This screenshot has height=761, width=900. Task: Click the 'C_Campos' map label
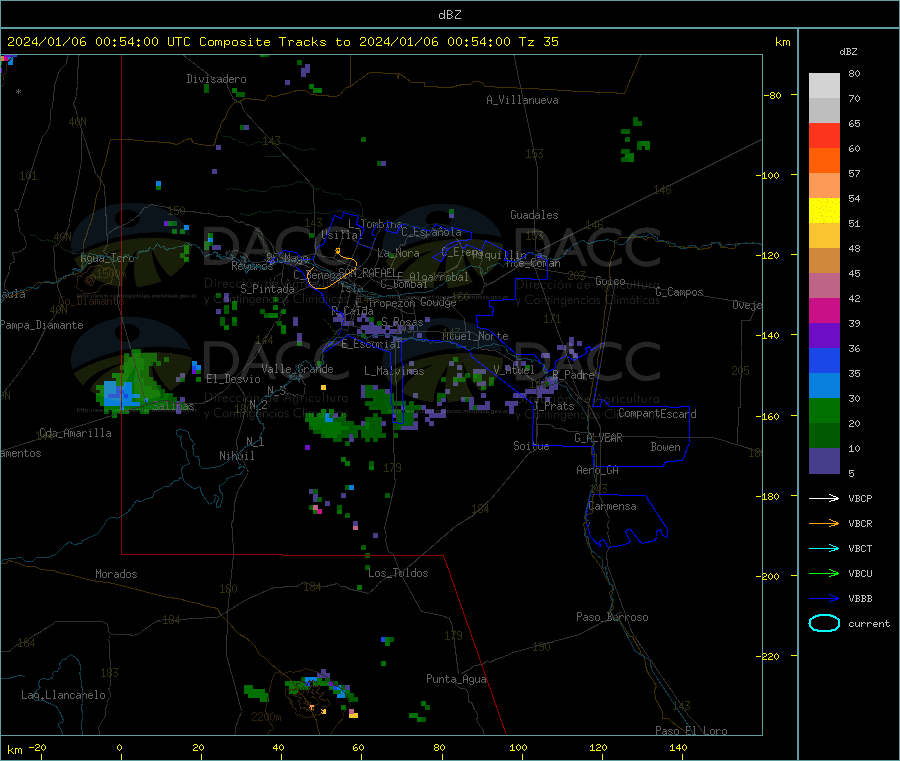coord(679,292)
